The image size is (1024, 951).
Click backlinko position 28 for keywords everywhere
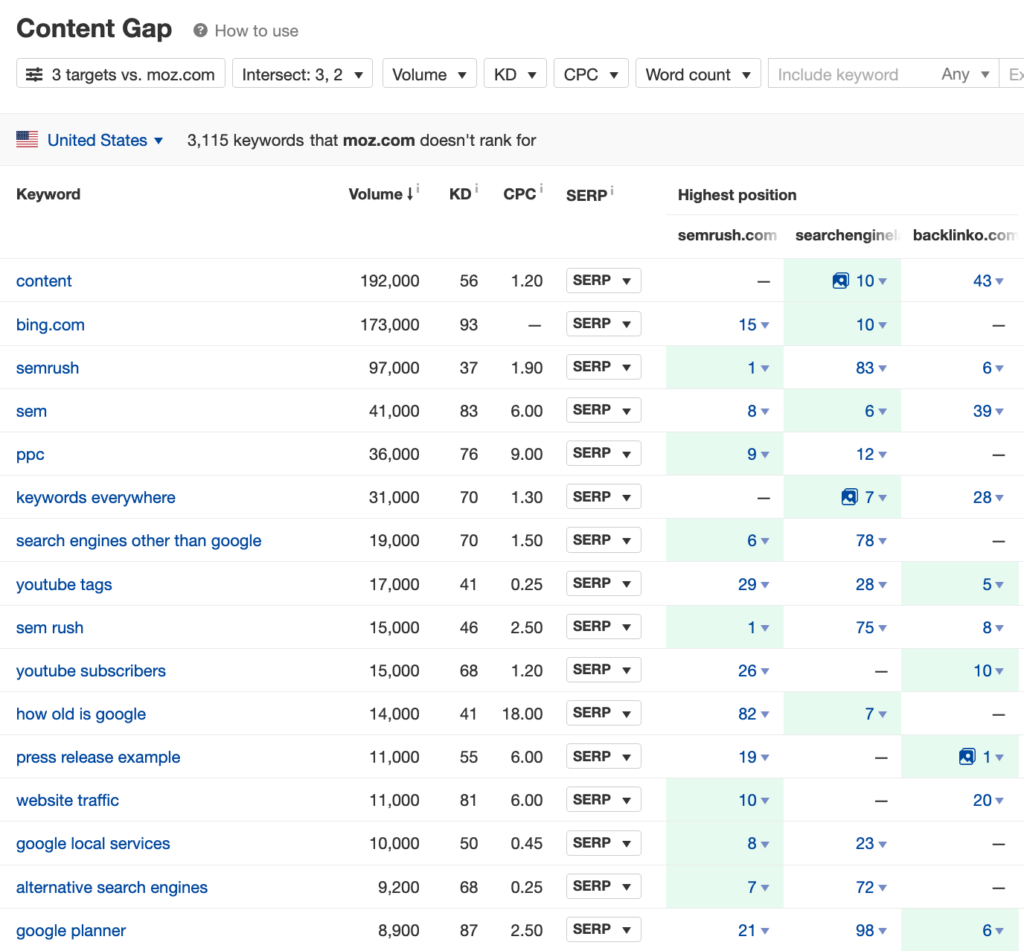coord(988,497)
